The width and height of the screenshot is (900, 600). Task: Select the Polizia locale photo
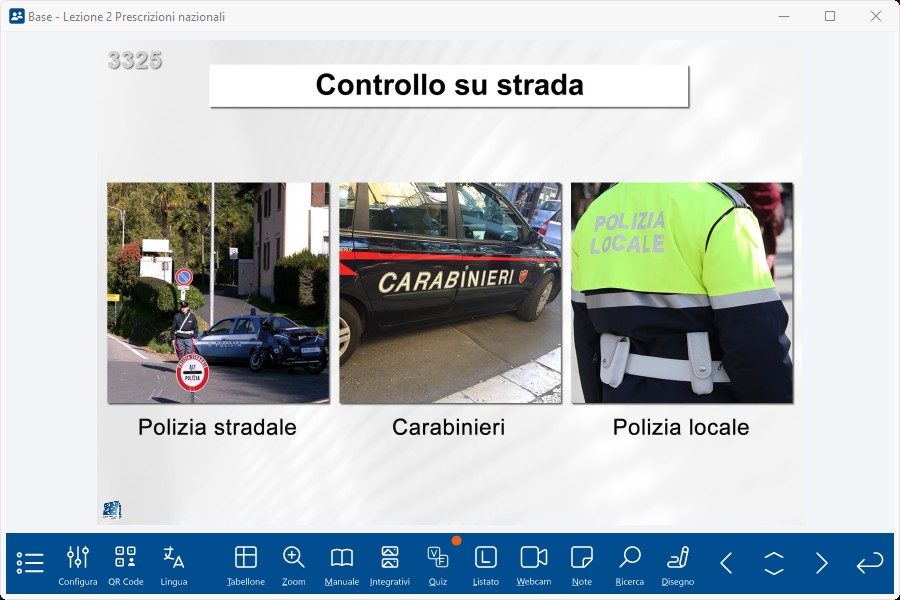pos(682,293)
